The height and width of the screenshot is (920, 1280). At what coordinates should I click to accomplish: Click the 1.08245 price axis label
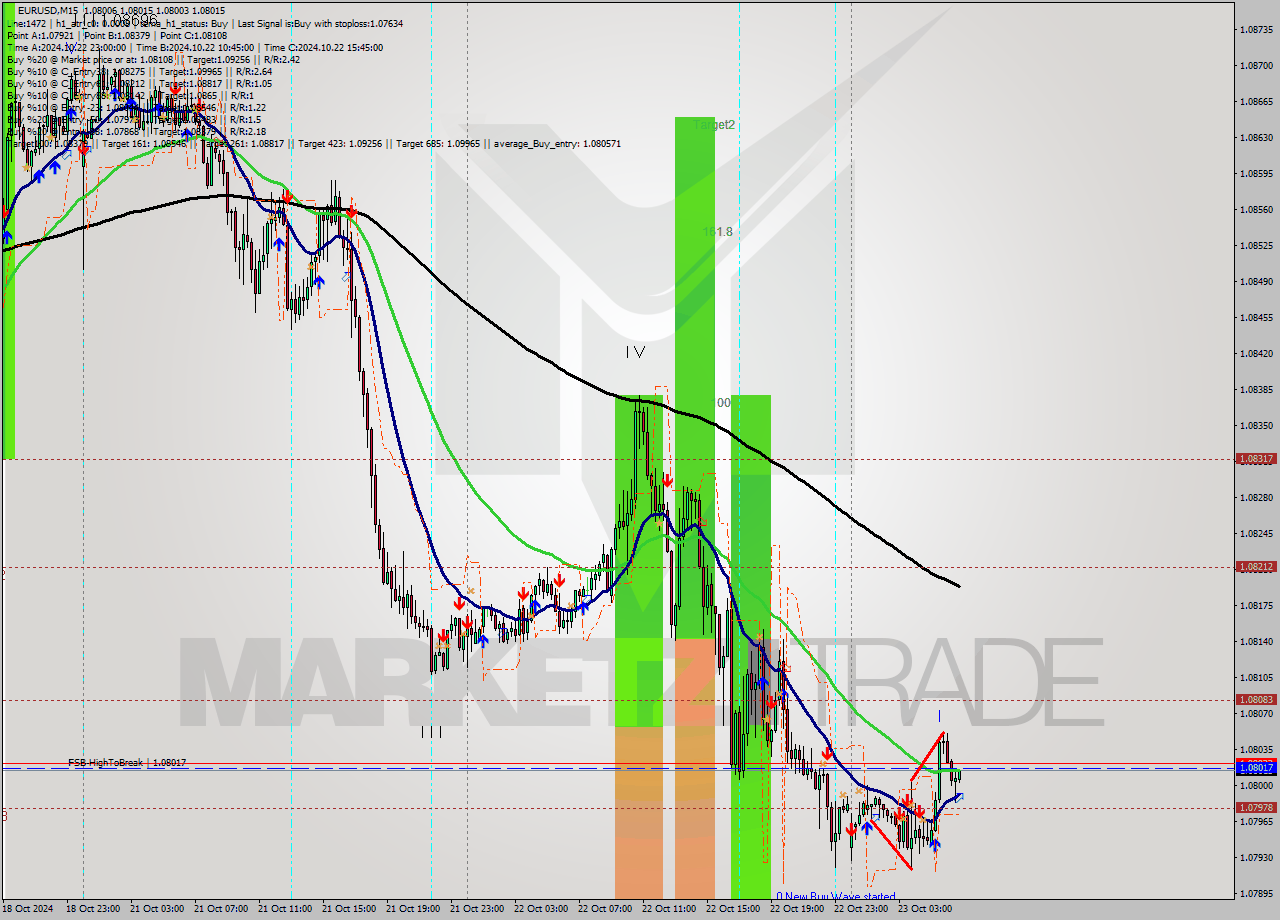tap(1256, 534)
